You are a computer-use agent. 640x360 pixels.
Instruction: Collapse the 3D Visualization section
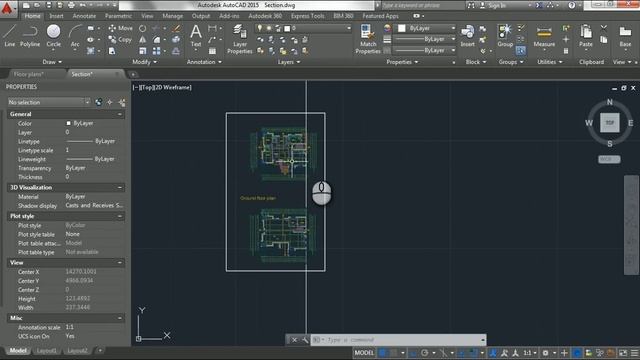[x=120, y=187]
